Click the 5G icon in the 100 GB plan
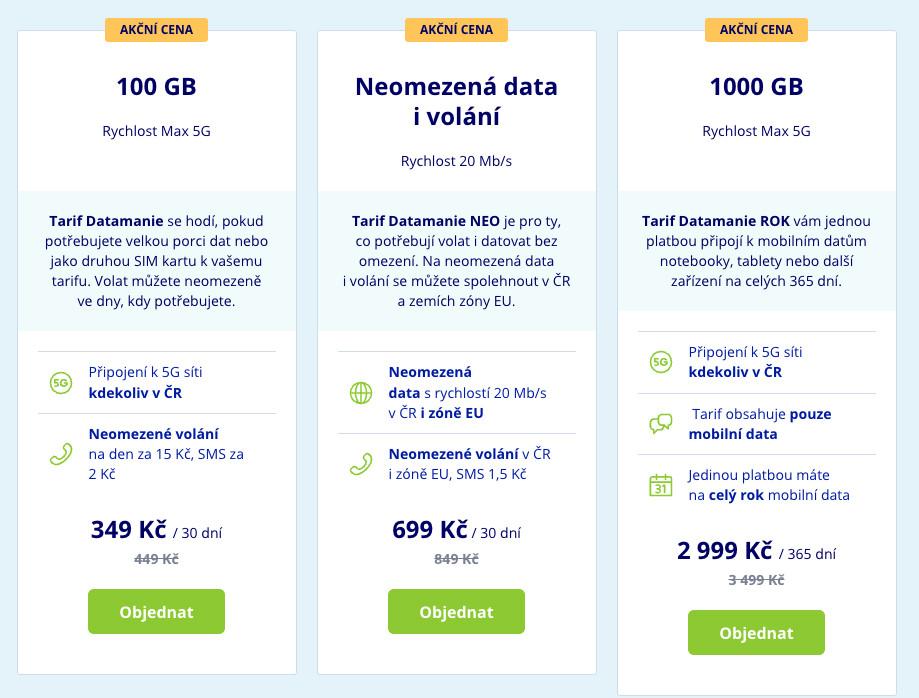 (x=61, y=383)
